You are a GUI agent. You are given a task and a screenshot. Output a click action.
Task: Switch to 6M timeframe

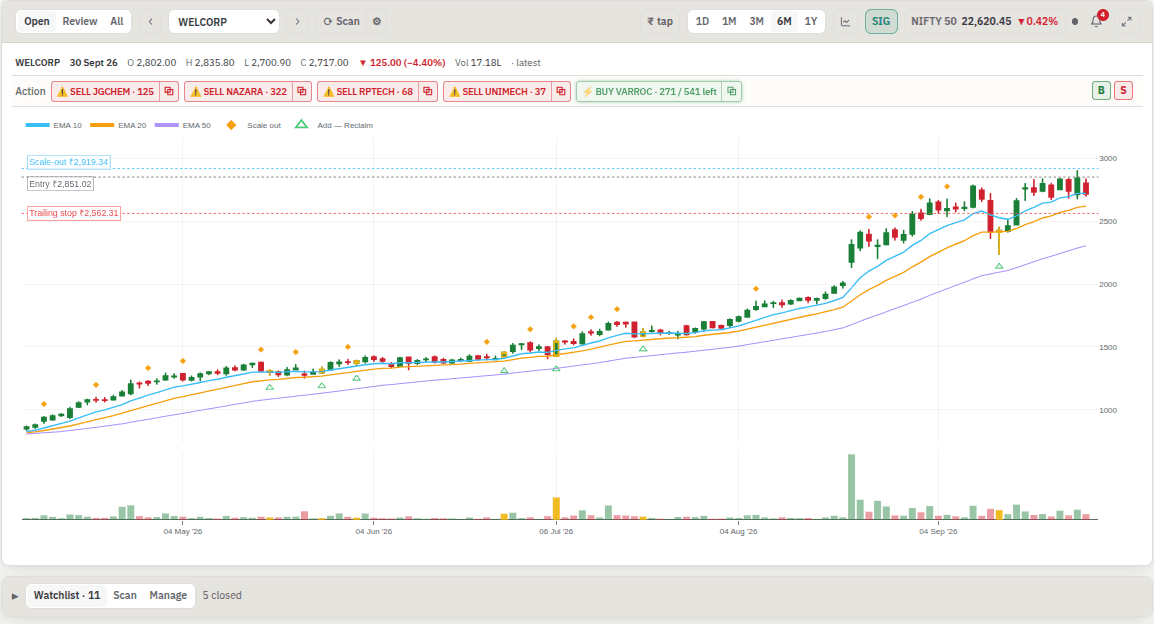tap(784, 21)
